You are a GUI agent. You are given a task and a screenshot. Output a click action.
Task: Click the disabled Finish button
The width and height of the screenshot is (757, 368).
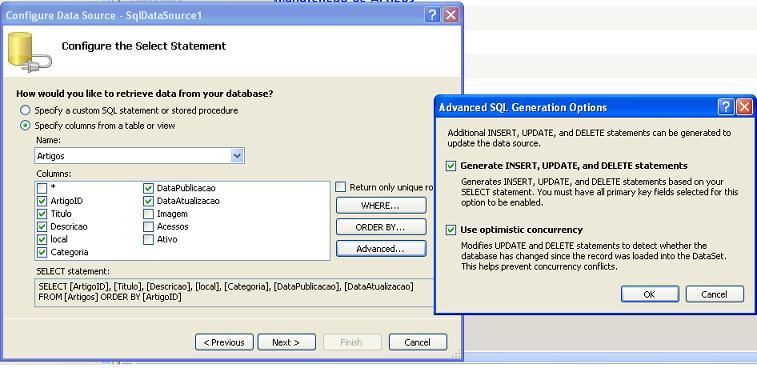(352, 342)
